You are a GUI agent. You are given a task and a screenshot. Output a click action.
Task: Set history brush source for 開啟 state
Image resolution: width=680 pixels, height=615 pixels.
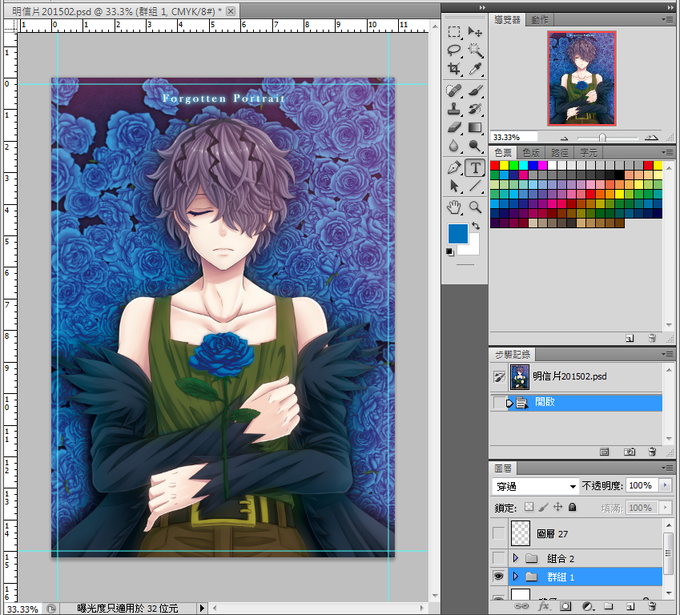tap(499, 402)
